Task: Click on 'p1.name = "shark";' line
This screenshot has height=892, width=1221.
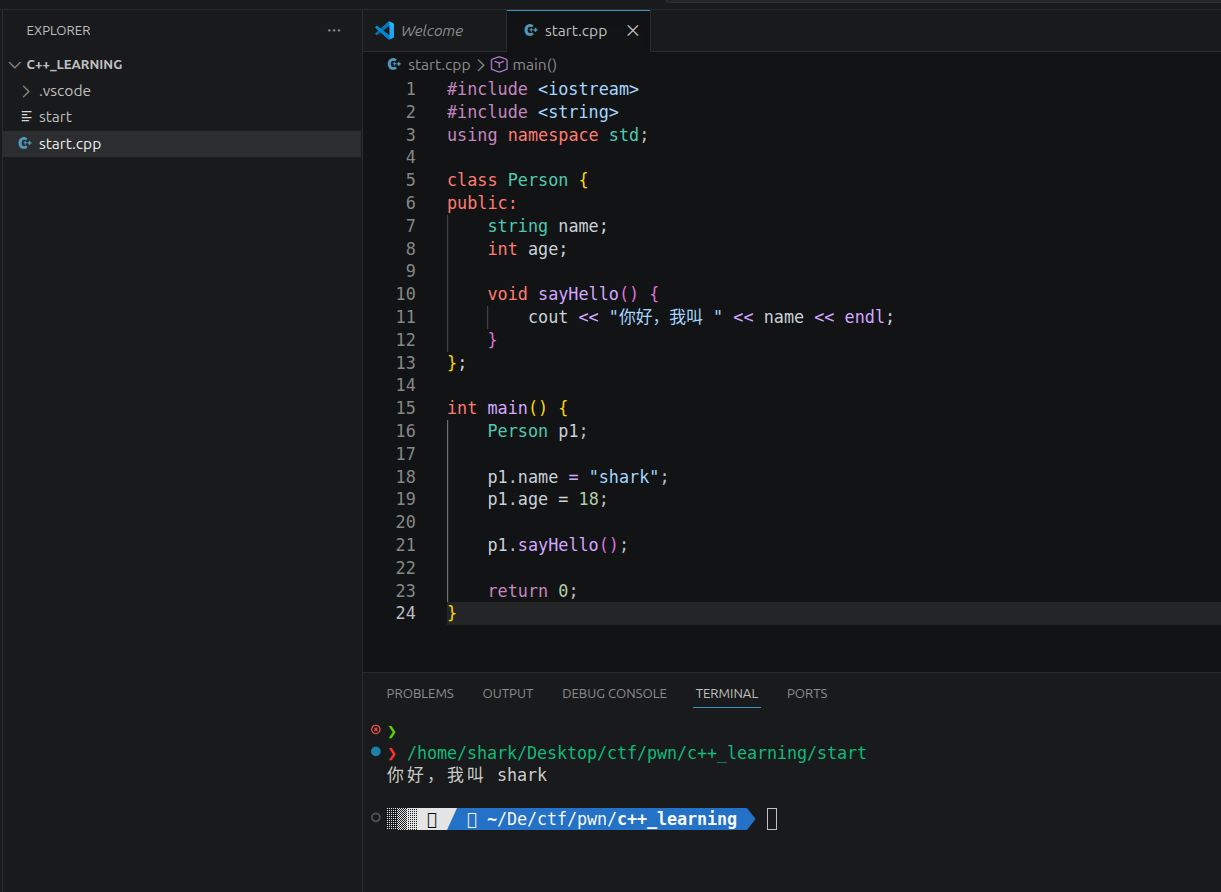Action: point(578,477)
